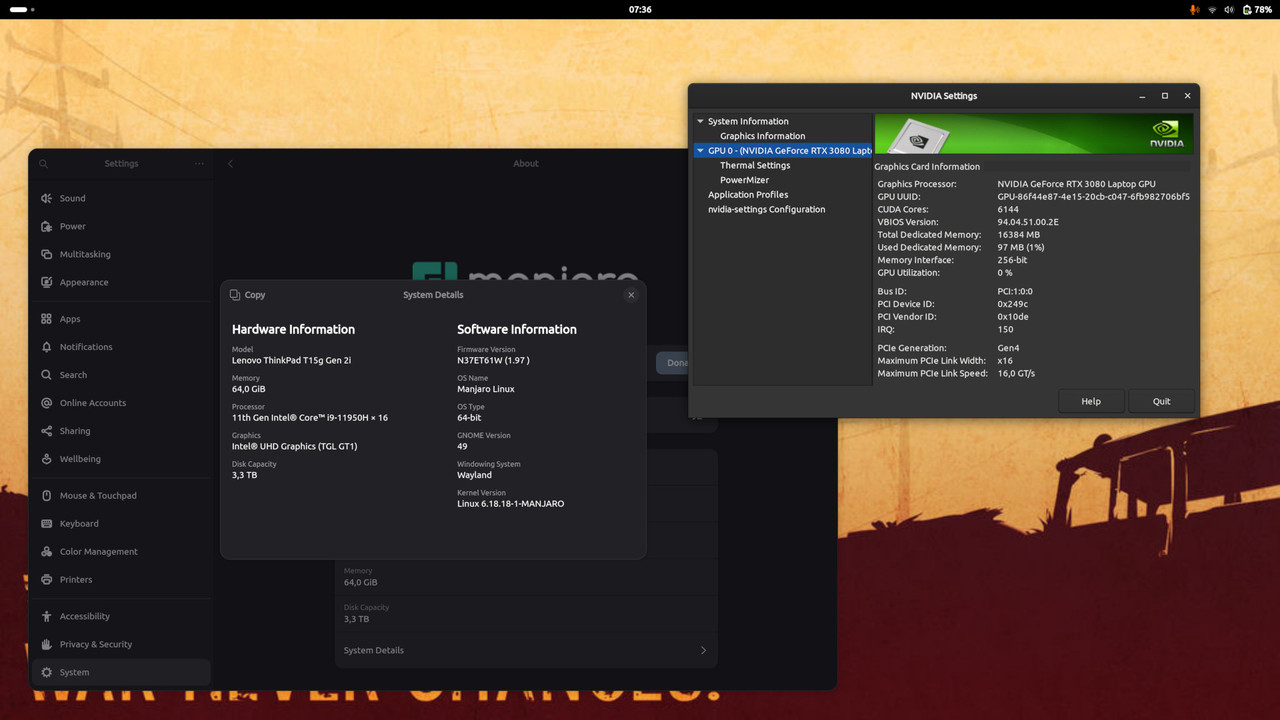Open the top bar clock 07:36
Viewport: 1280px width, 720px height.
(640, 9)
